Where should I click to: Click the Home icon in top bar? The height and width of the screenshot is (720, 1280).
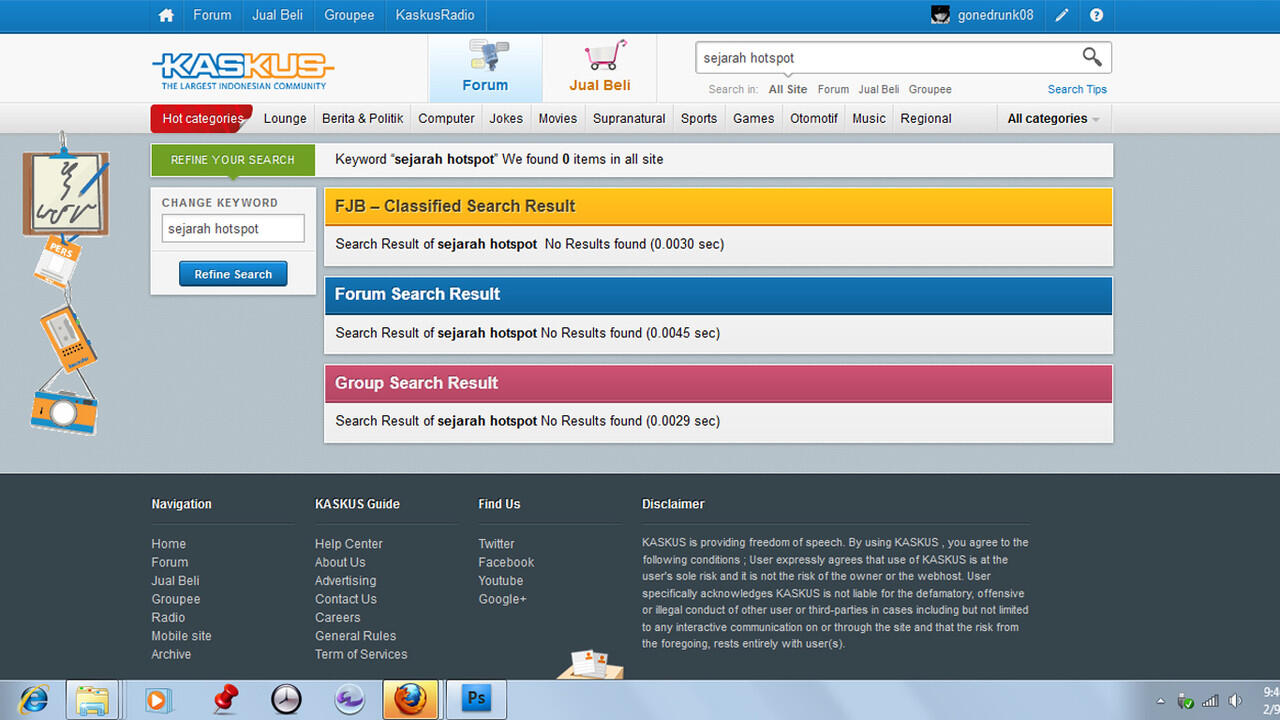[x=166, y=15]
